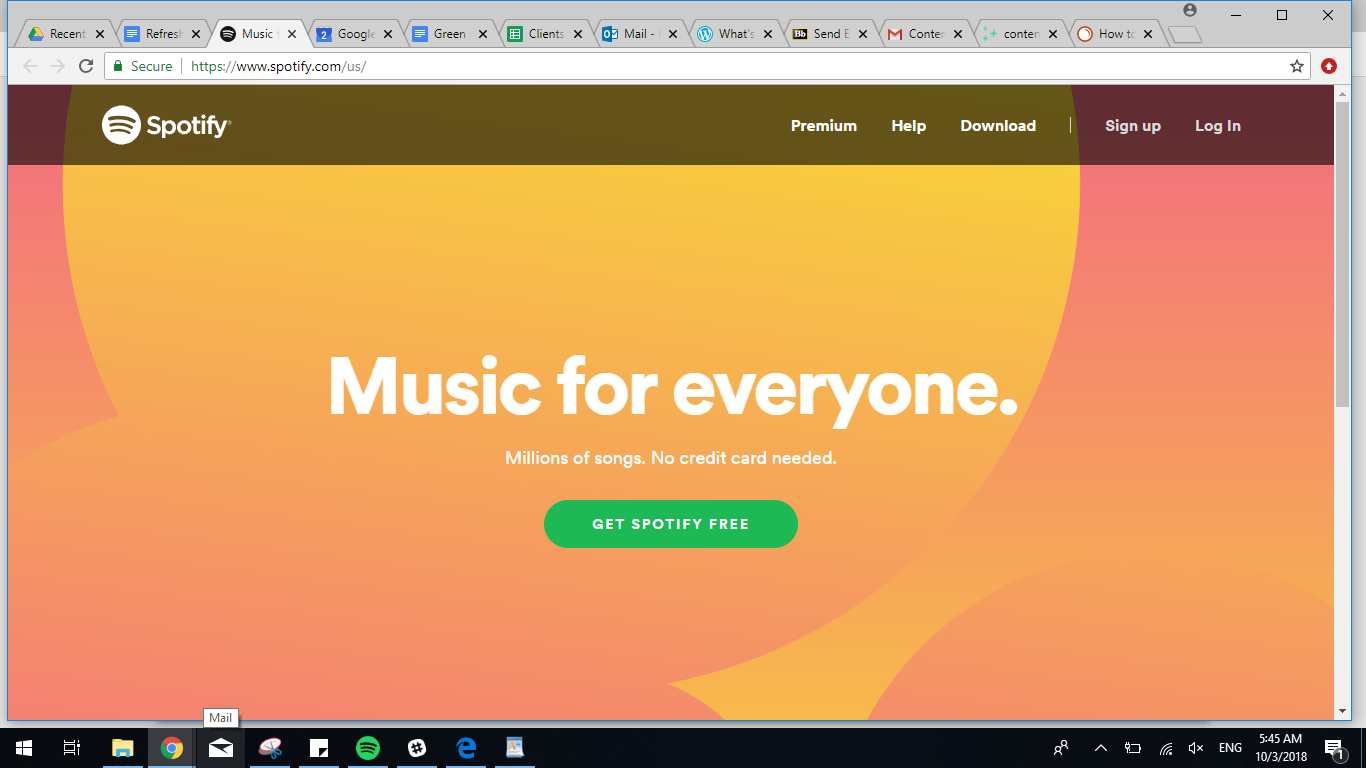Bookmark this page with the star icon
The image size is (1366, 768).
pos(1297,66)
